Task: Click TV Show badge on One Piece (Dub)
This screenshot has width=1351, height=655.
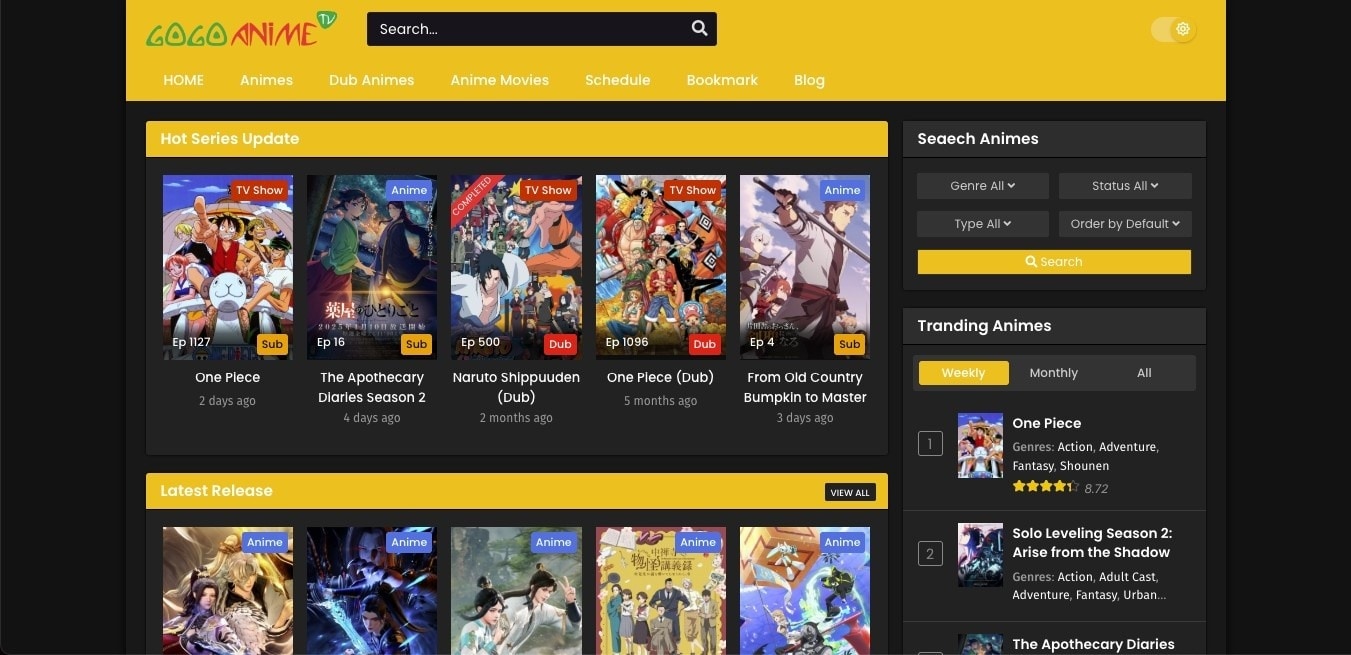Action: click(x=693, y=190)
